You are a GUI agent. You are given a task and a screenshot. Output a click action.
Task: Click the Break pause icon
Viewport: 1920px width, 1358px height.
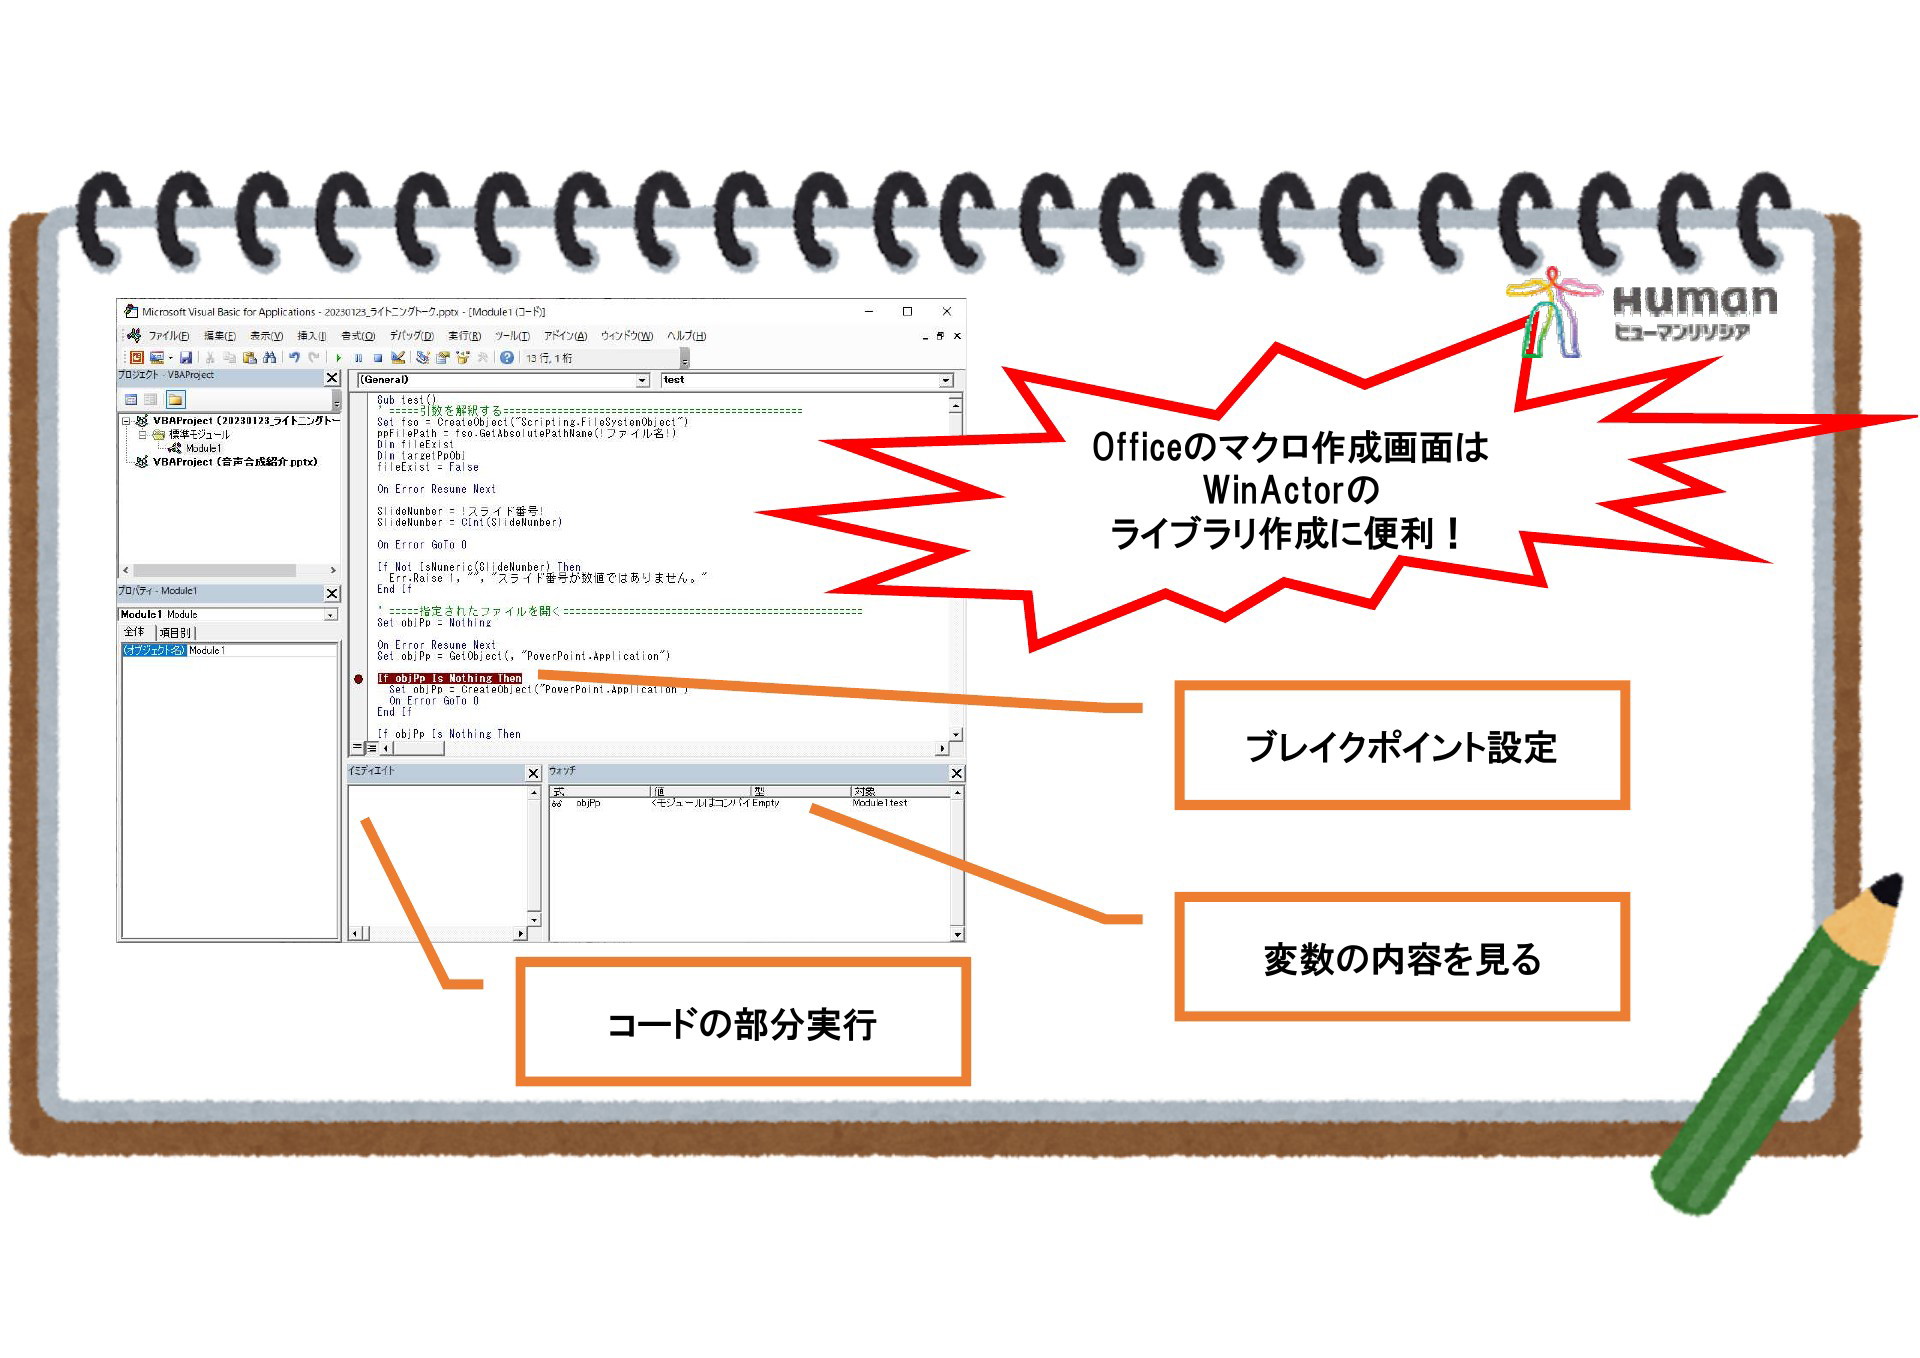pos(358,357)
